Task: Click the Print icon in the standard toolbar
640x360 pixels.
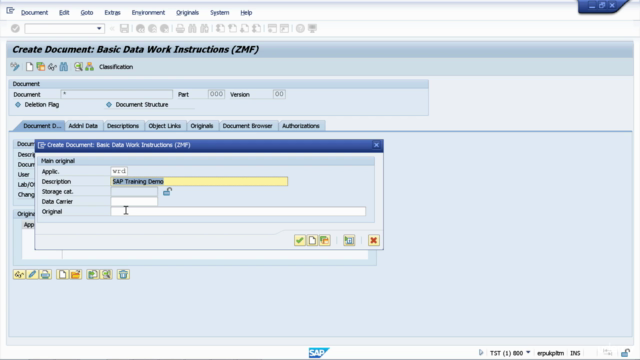Action: 180,29
